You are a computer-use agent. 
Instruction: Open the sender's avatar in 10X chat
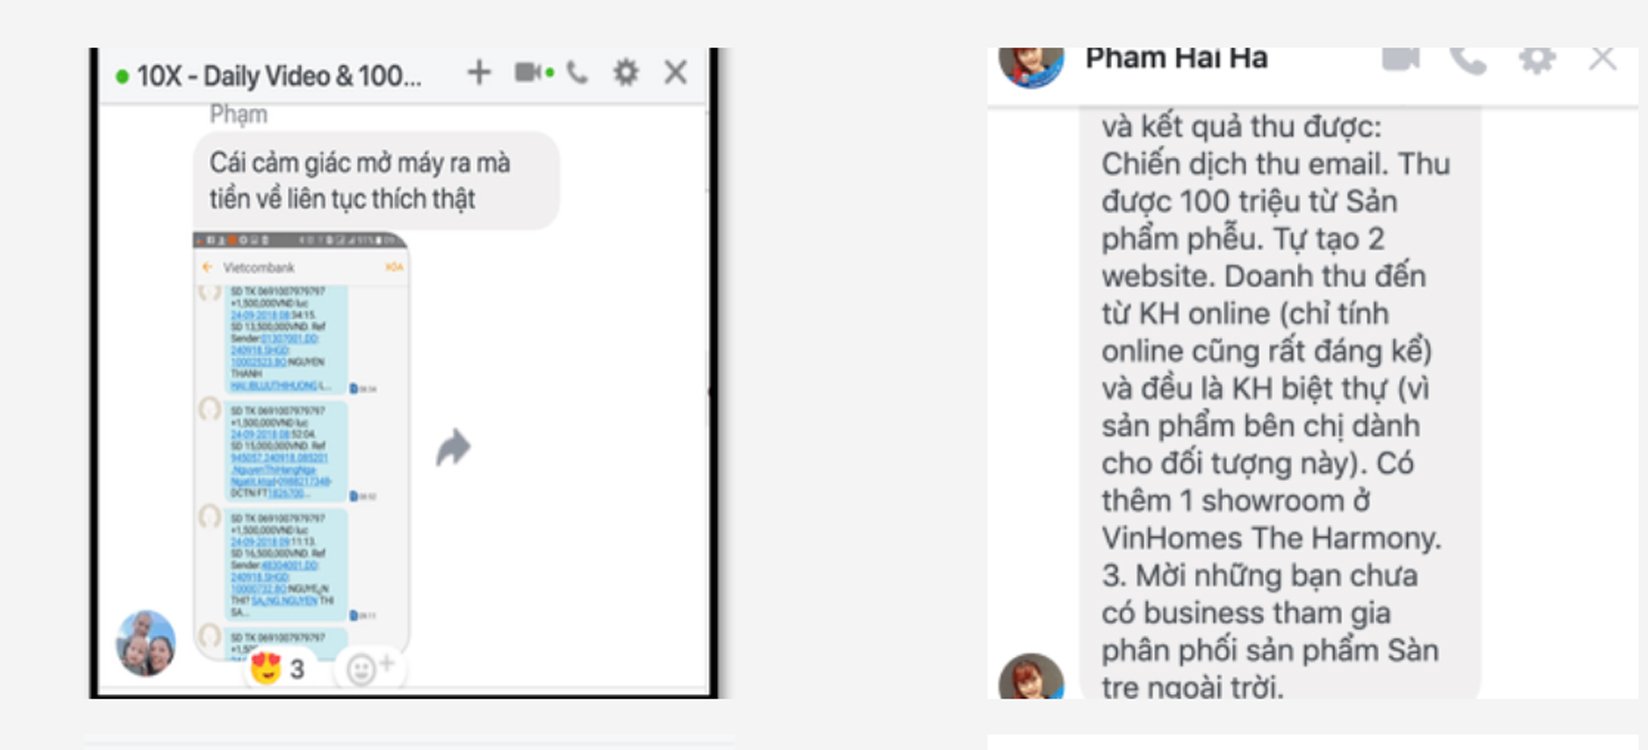click(x=146, y=643)
